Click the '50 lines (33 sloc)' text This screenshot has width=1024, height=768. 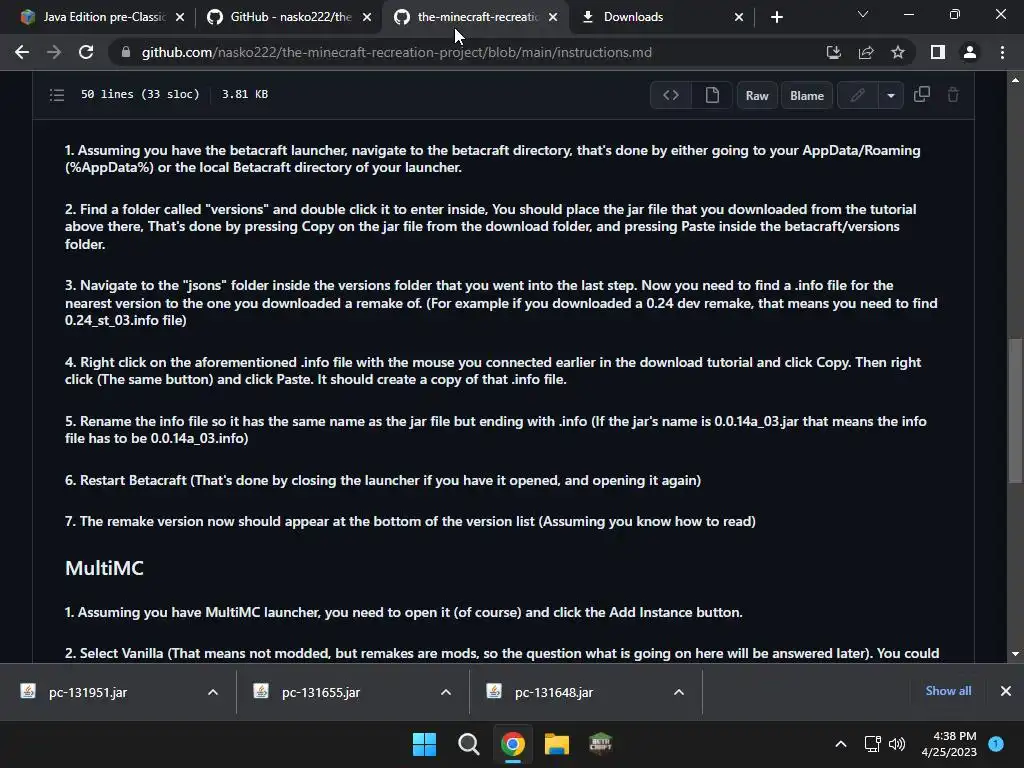[140, 94]
